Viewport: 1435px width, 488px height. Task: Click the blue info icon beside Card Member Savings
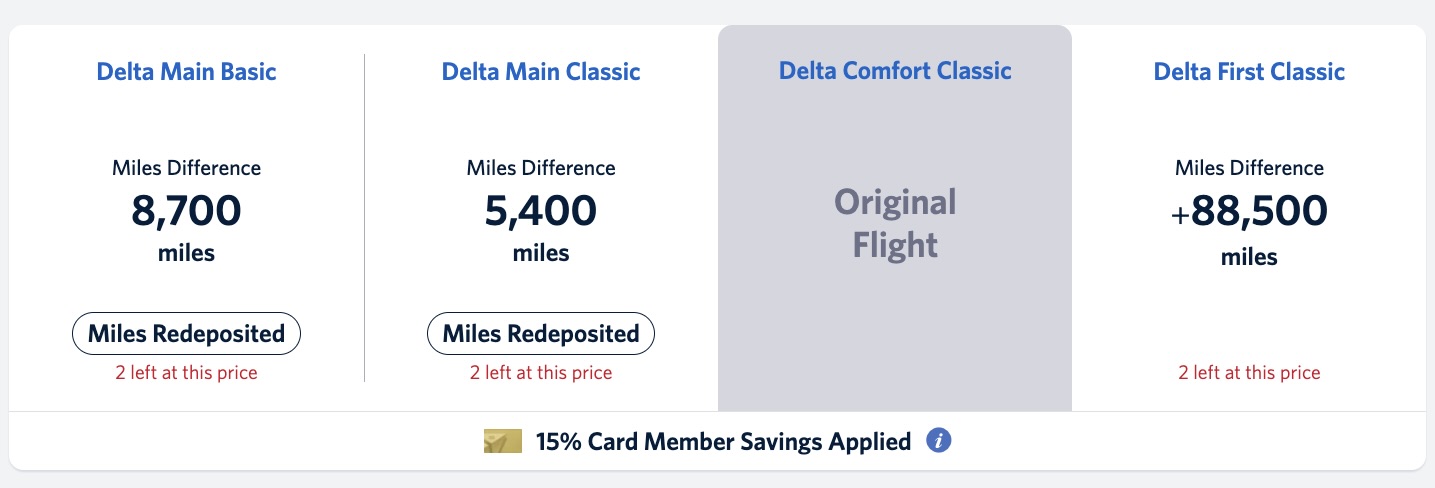click(938, 441)
